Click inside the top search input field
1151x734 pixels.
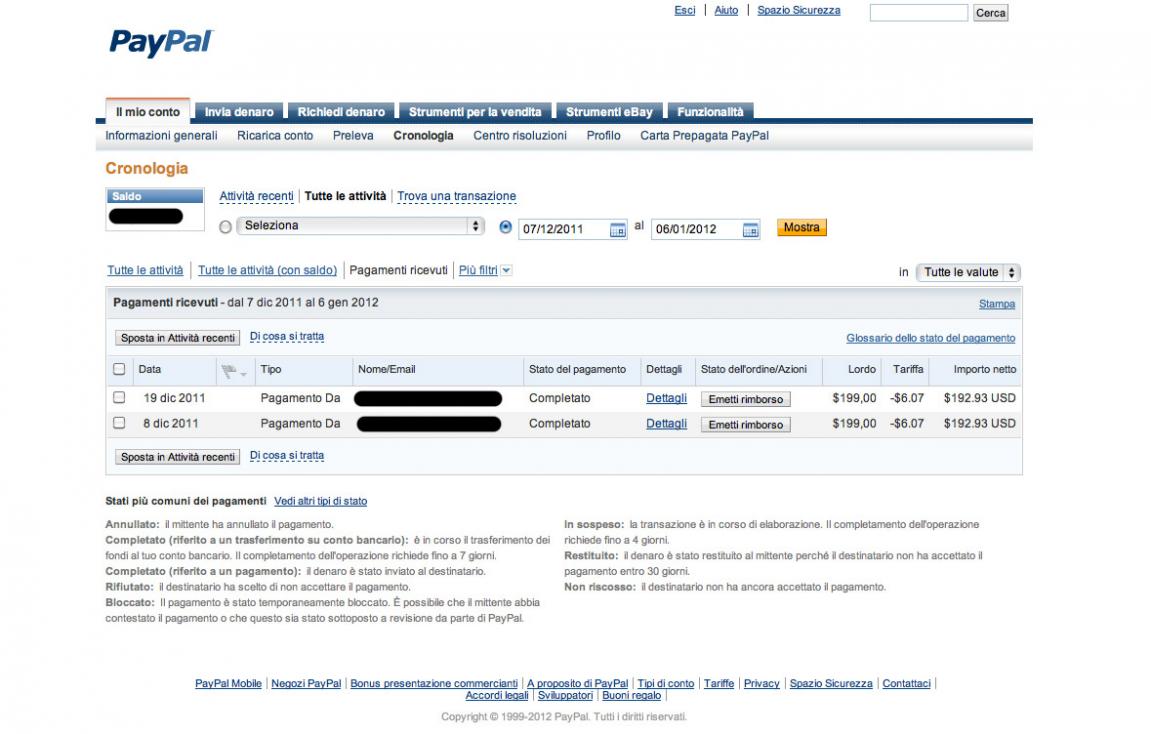(x=919, y=12)
